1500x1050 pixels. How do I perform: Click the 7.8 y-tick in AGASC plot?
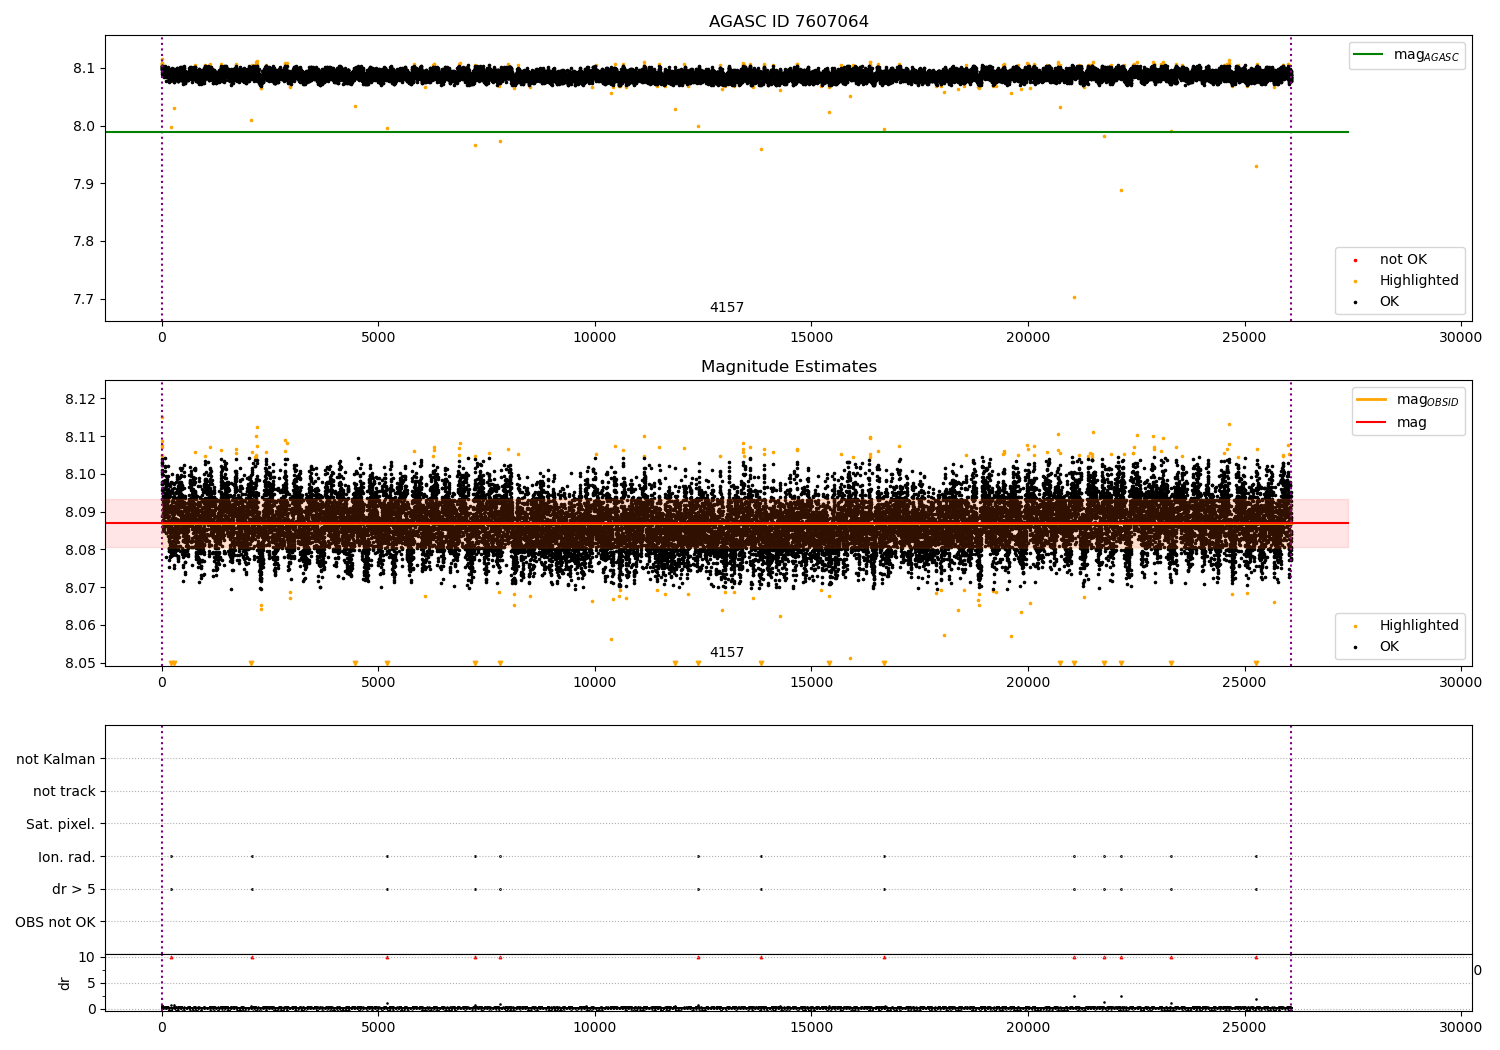(x=85, y=242)
